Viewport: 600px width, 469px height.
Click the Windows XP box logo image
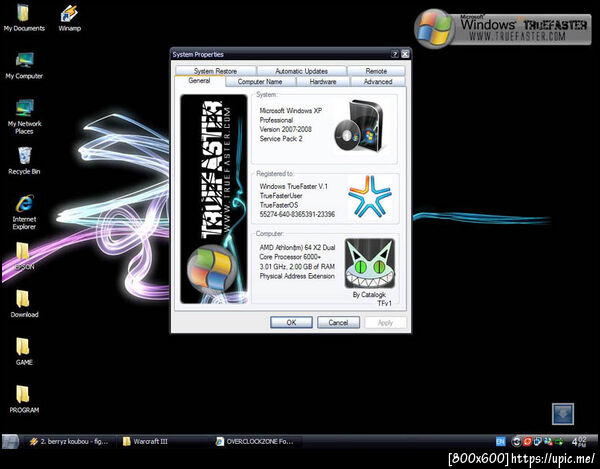point(362,126)
